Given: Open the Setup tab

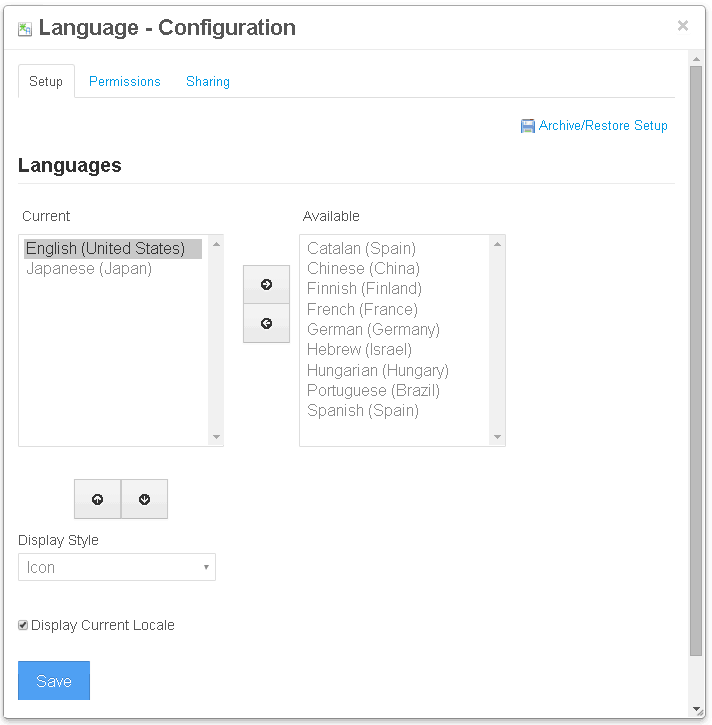Looking at the screenshot, I should (x=46, y=82).
